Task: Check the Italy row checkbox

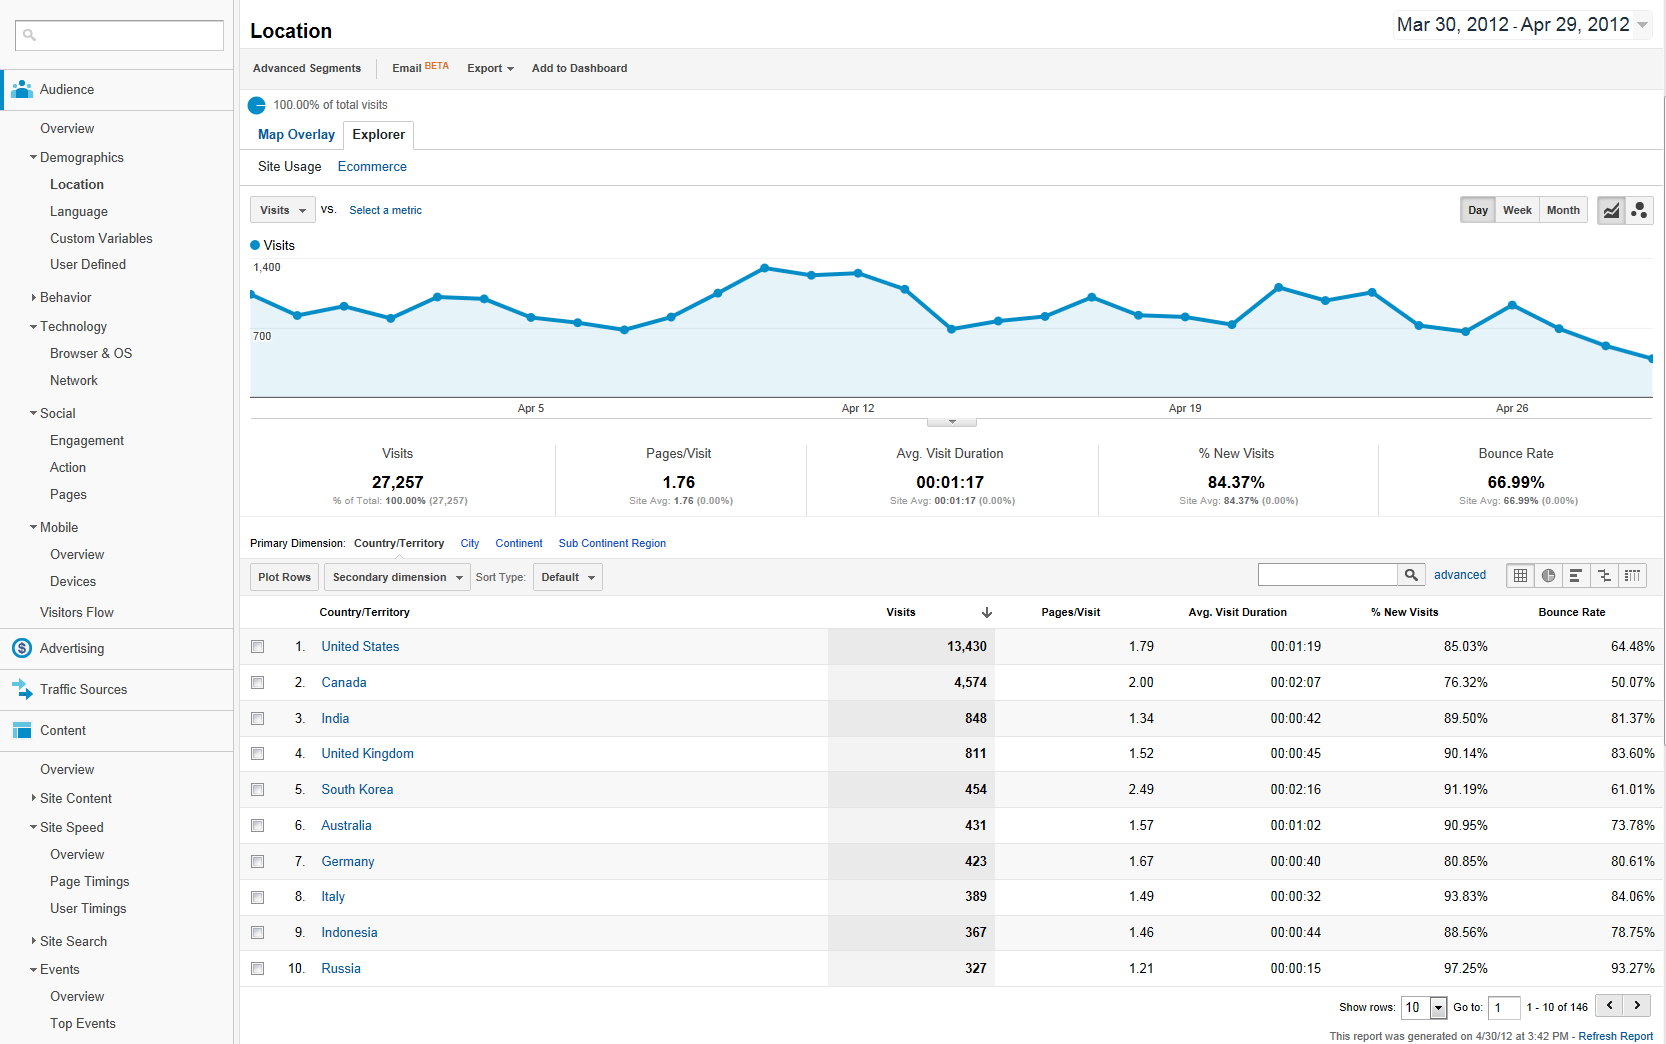Action: coord(258,897)
